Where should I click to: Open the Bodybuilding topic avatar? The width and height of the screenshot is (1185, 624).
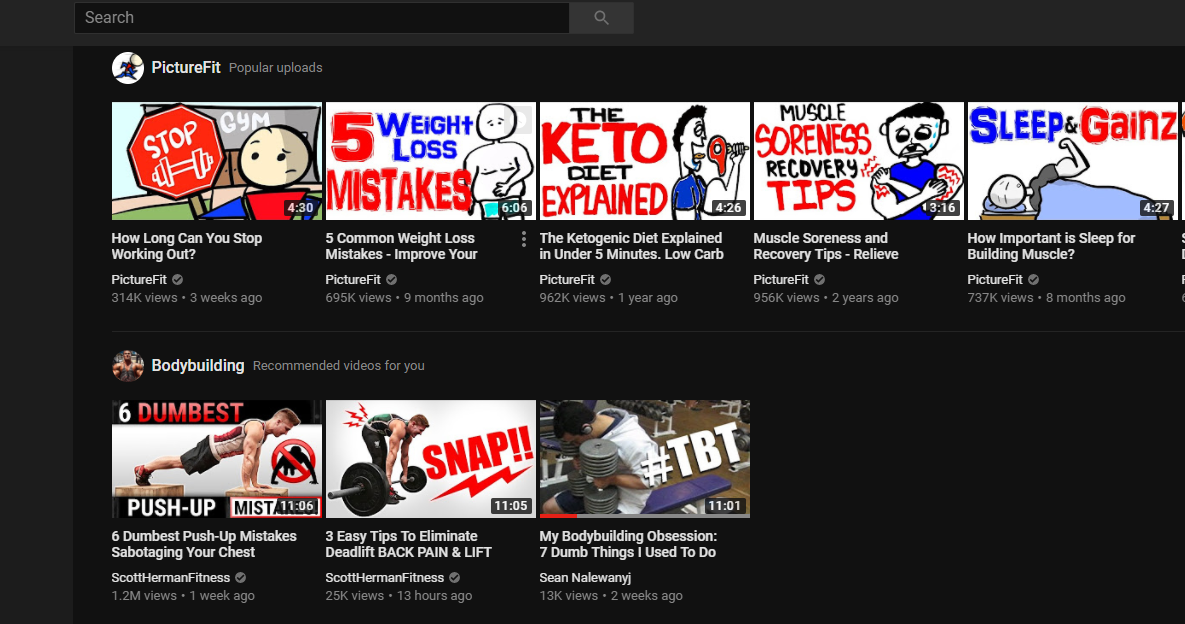point(128,366)
